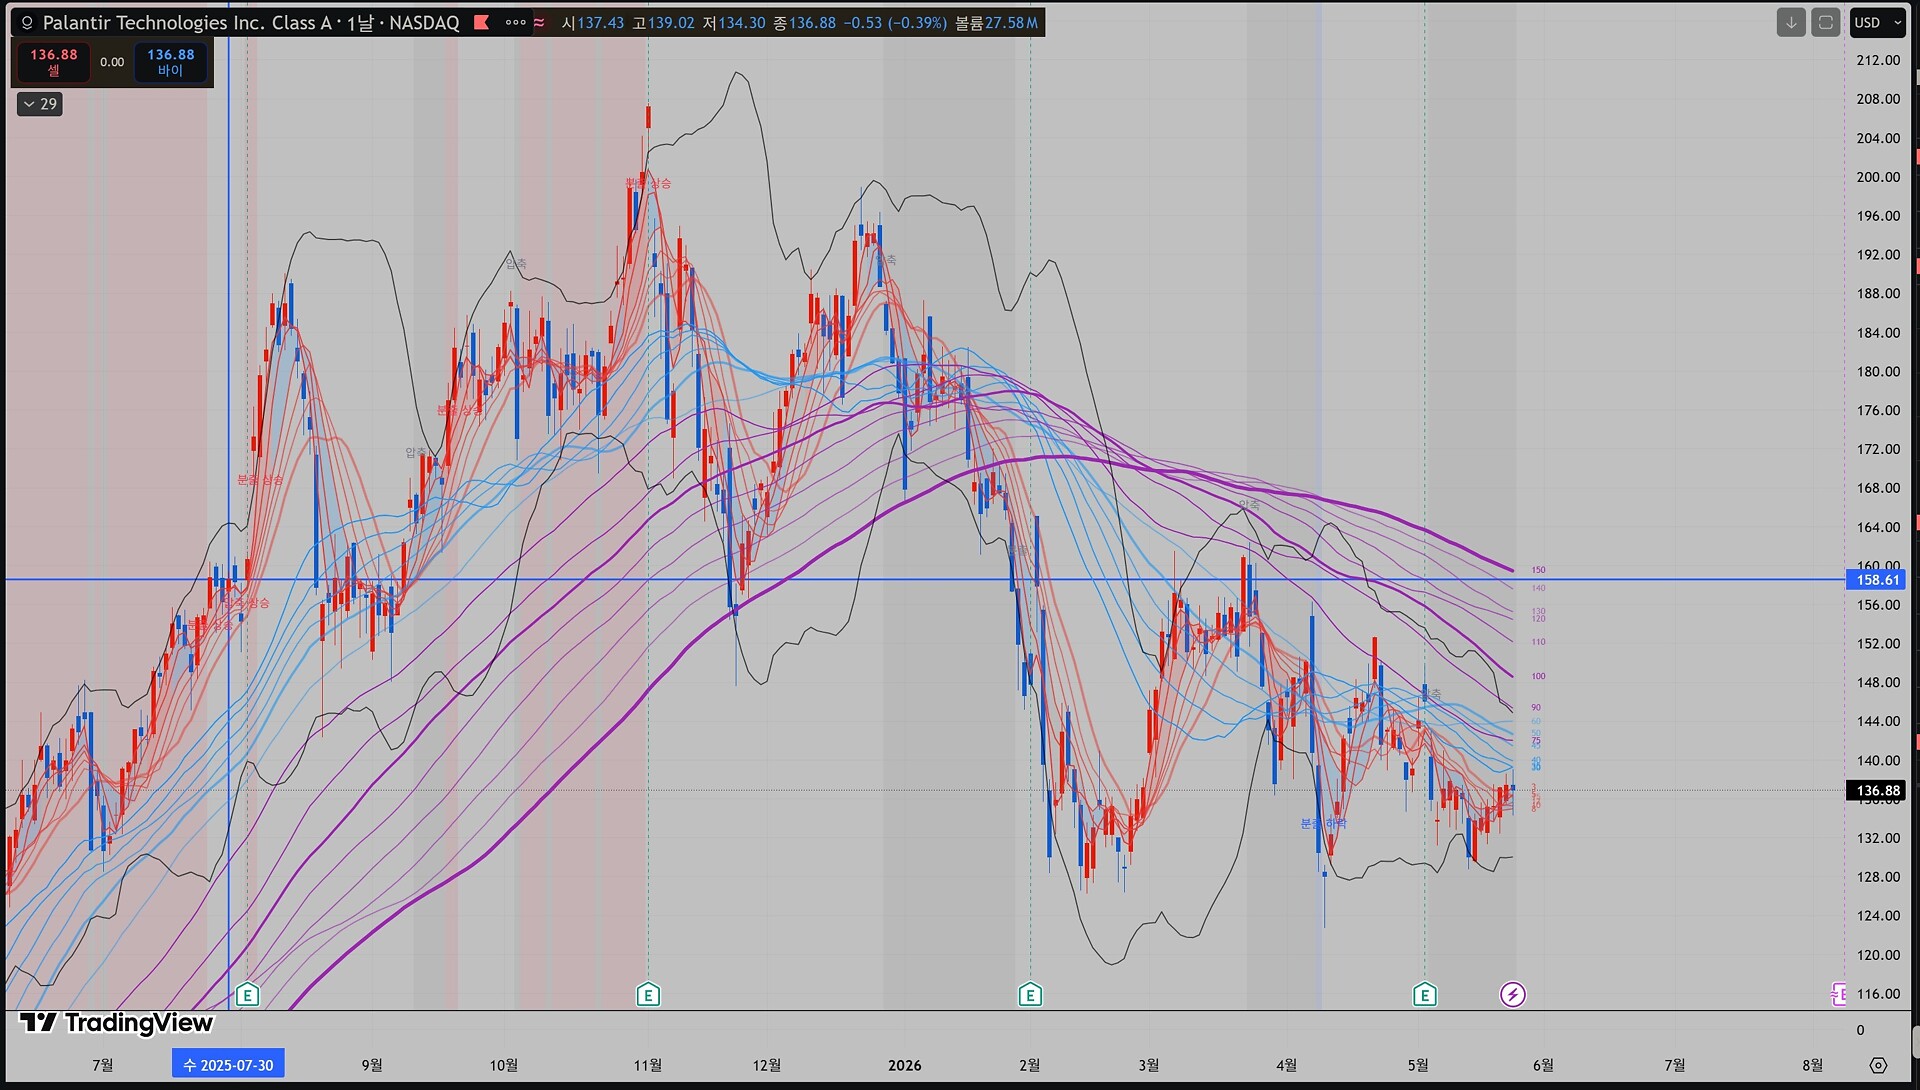Viewport: 1920px width, 1090px height.
Task: Click the 시 137.43 open value
Action: (x=592, y=23)
